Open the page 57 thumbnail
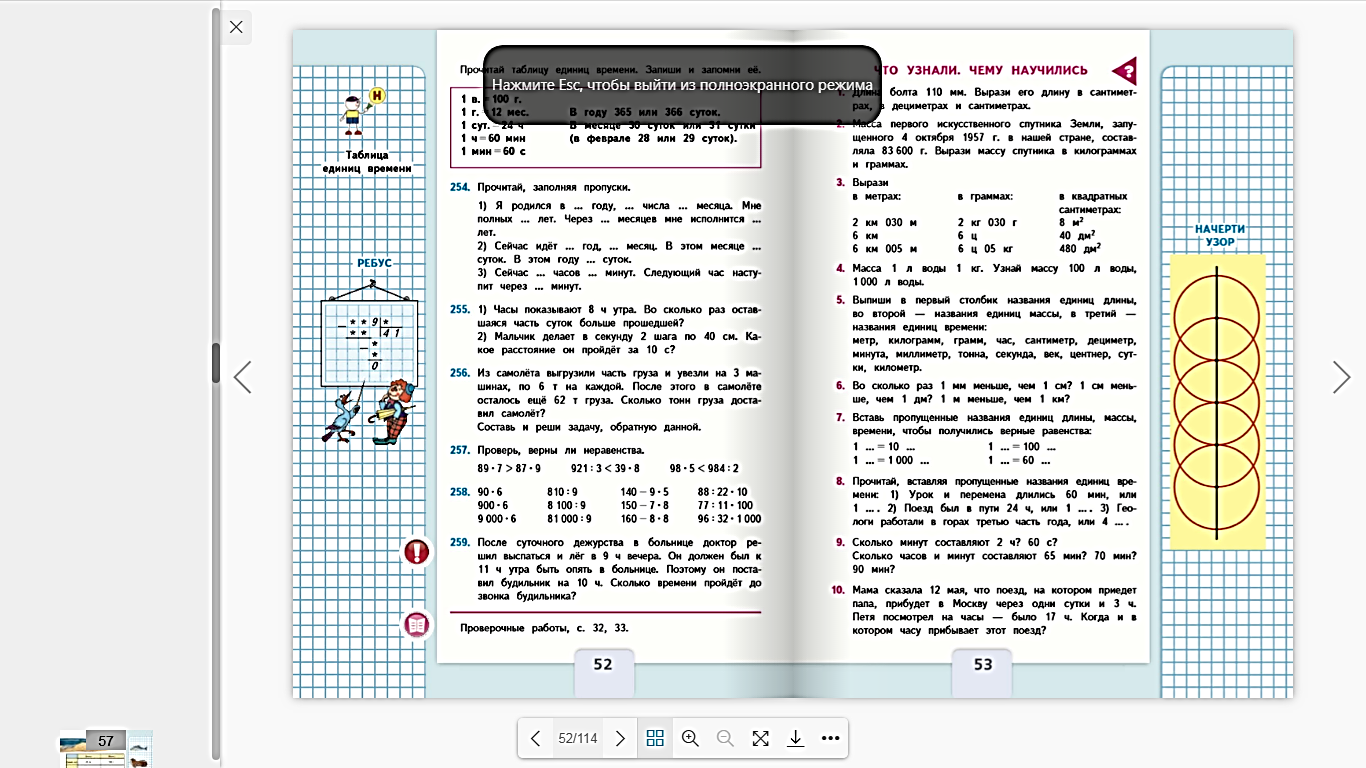Screen dimensions: 1366x768 106,748
